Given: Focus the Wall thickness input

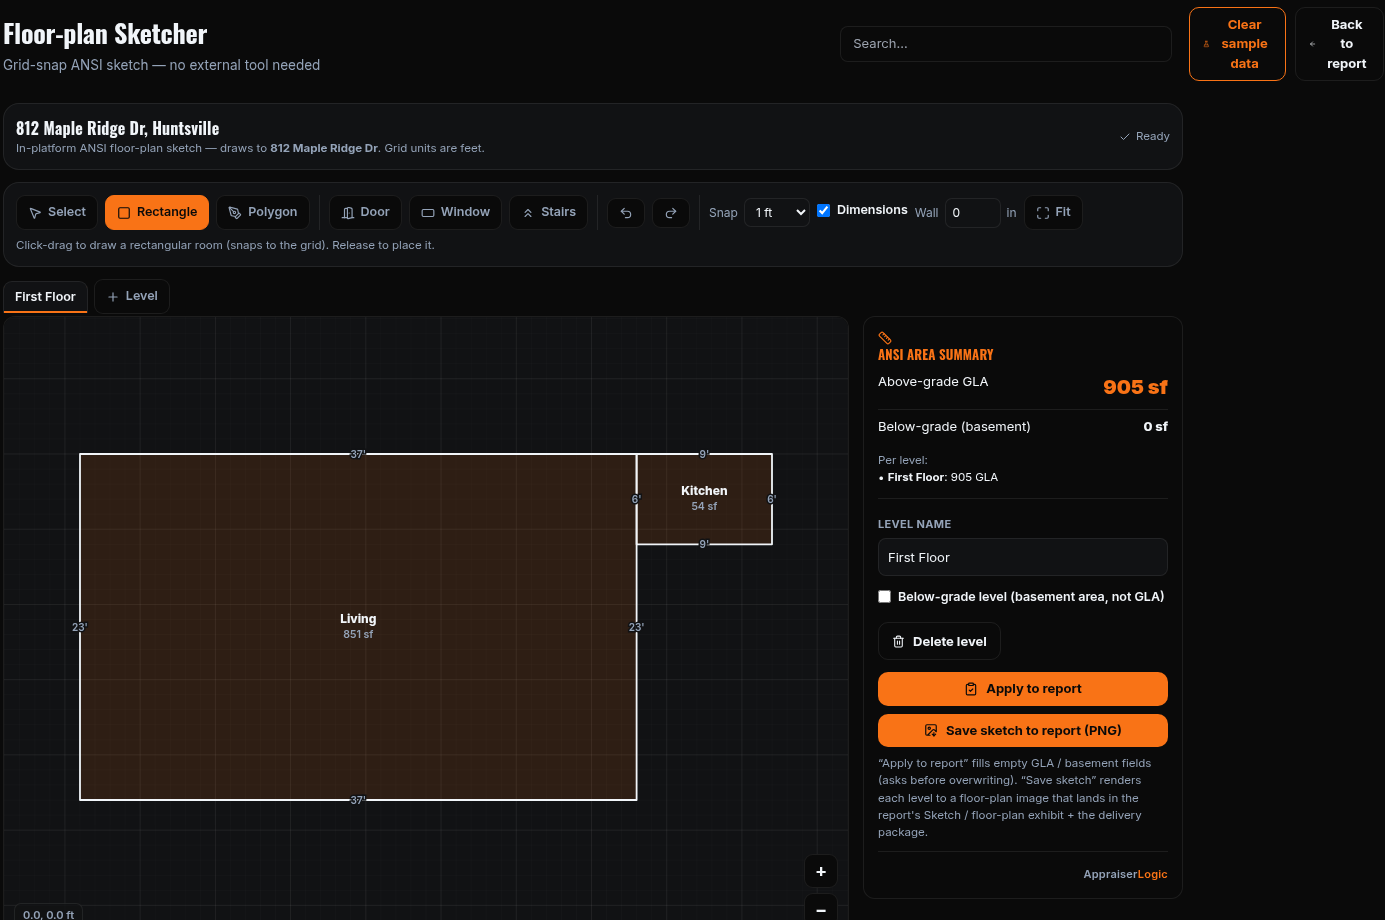Looking at the screenshot, I should pyautogui.click(x=972, y=212).
